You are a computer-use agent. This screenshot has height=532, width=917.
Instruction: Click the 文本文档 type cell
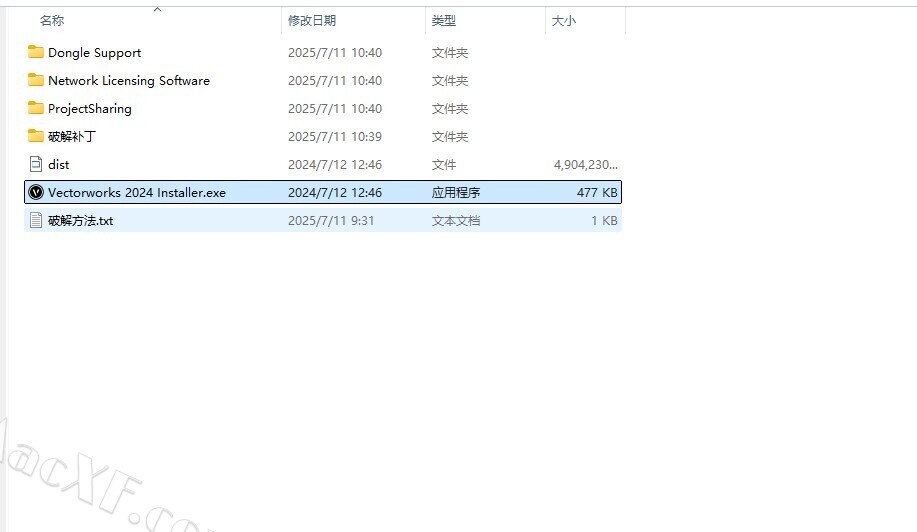tap(456, 220)
